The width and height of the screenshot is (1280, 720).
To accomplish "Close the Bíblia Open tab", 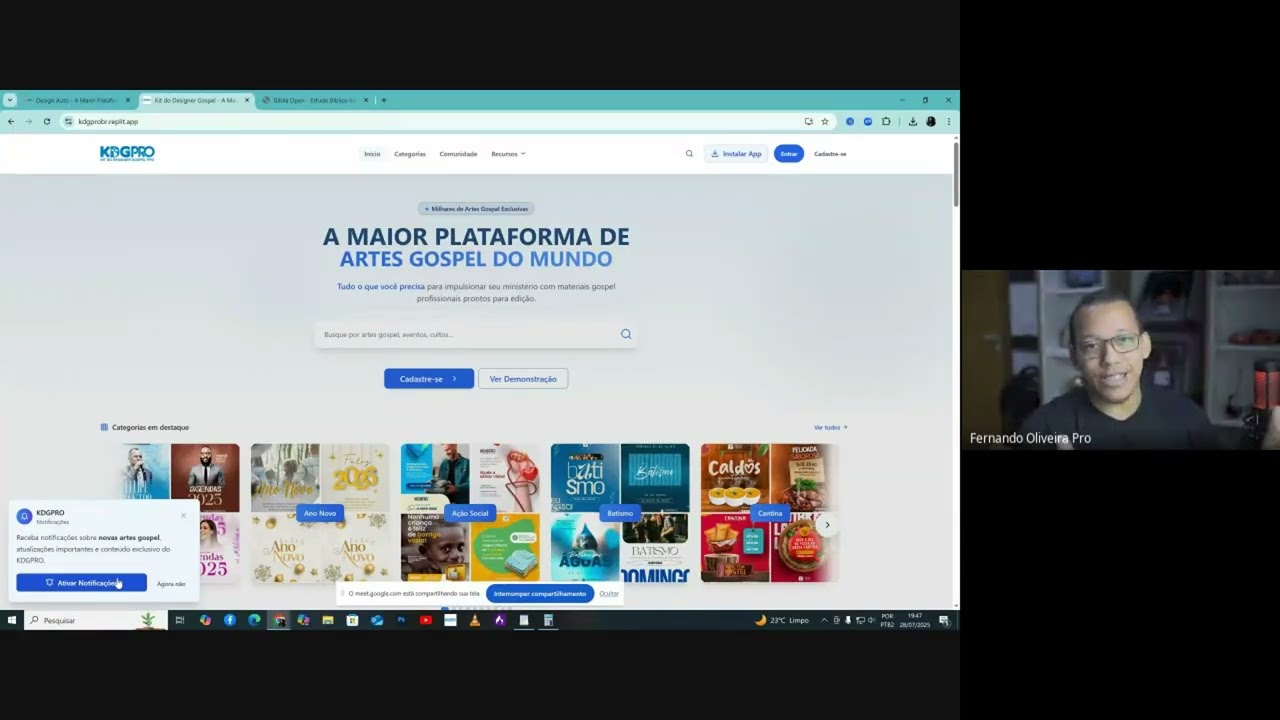I will [x=366, y=100].
